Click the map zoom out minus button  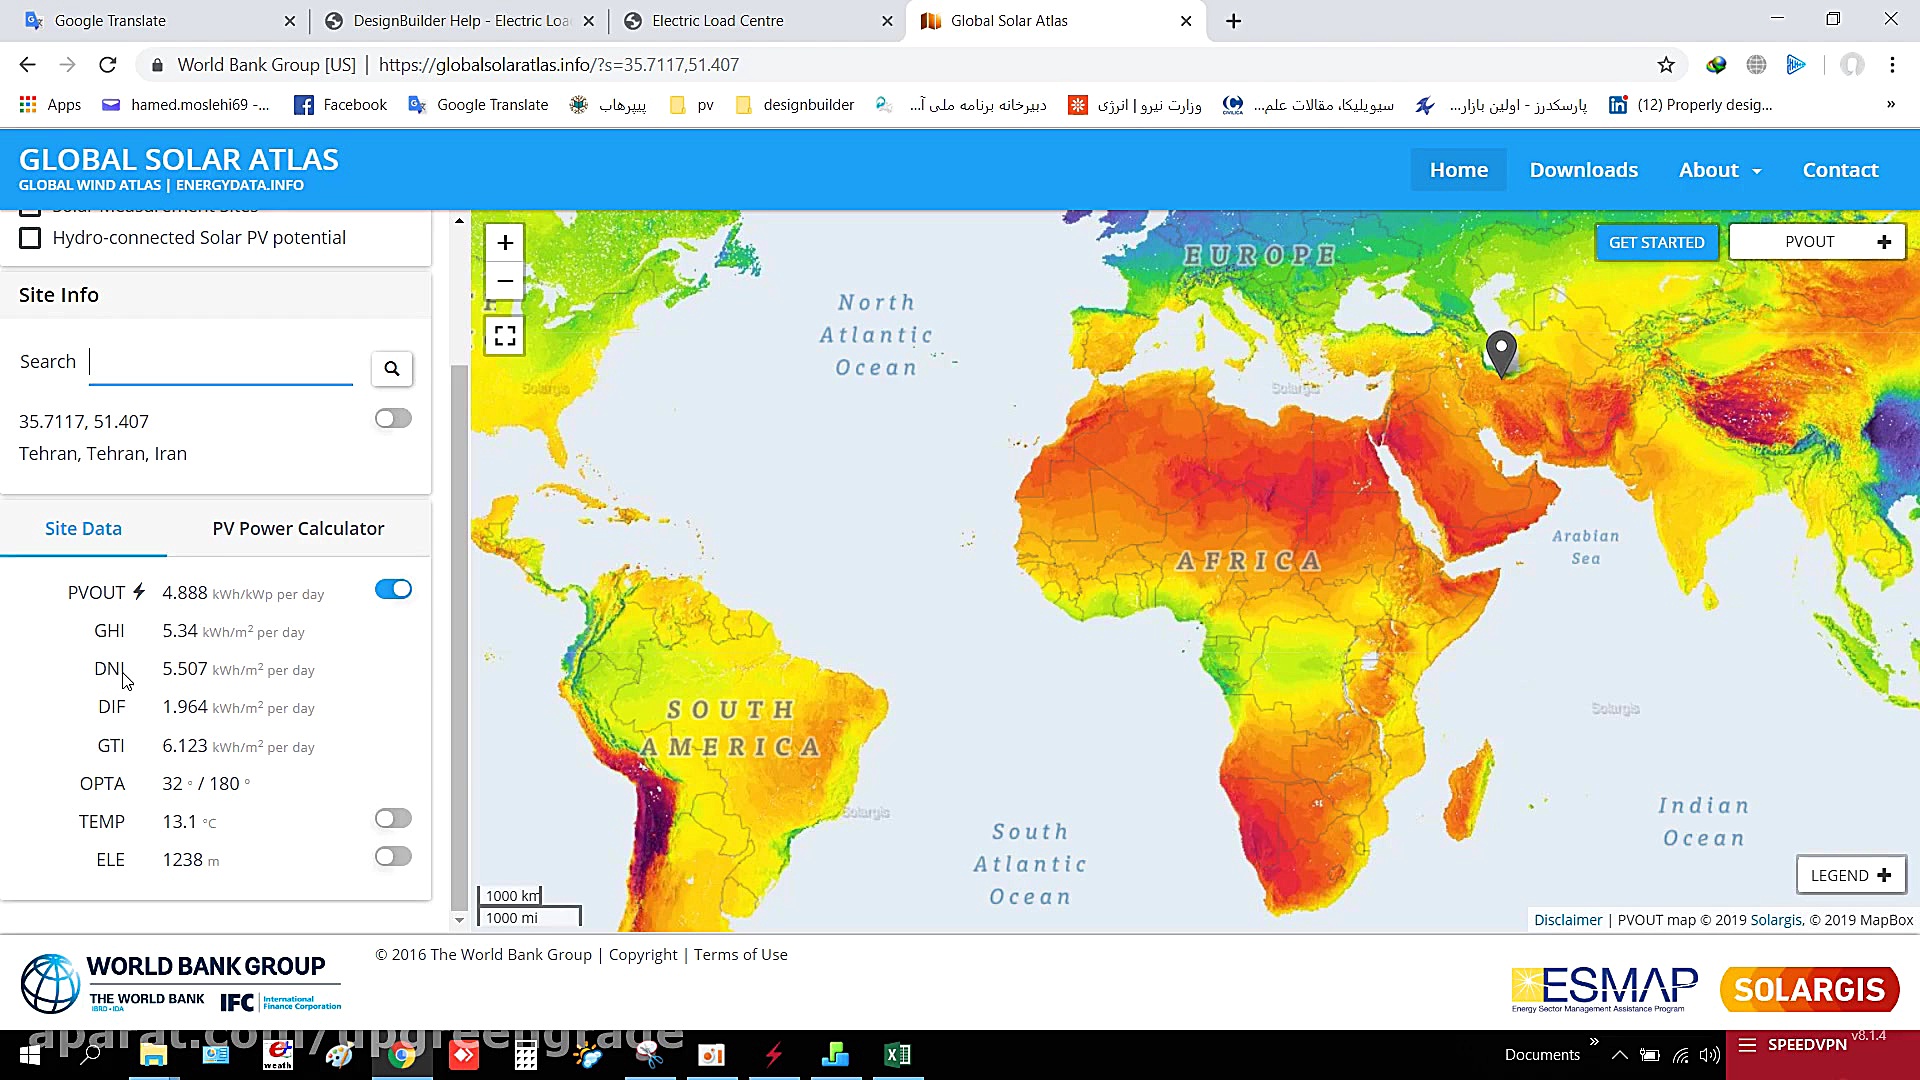coord(505,281)
